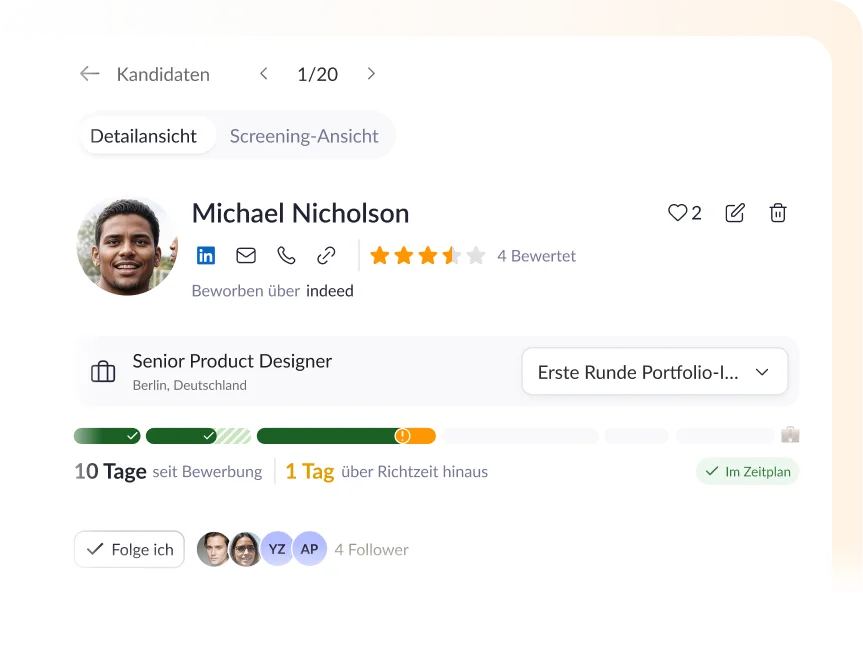Go to next candidate chevron
This screenshot has width=863, height=647.
coord(371,74)
